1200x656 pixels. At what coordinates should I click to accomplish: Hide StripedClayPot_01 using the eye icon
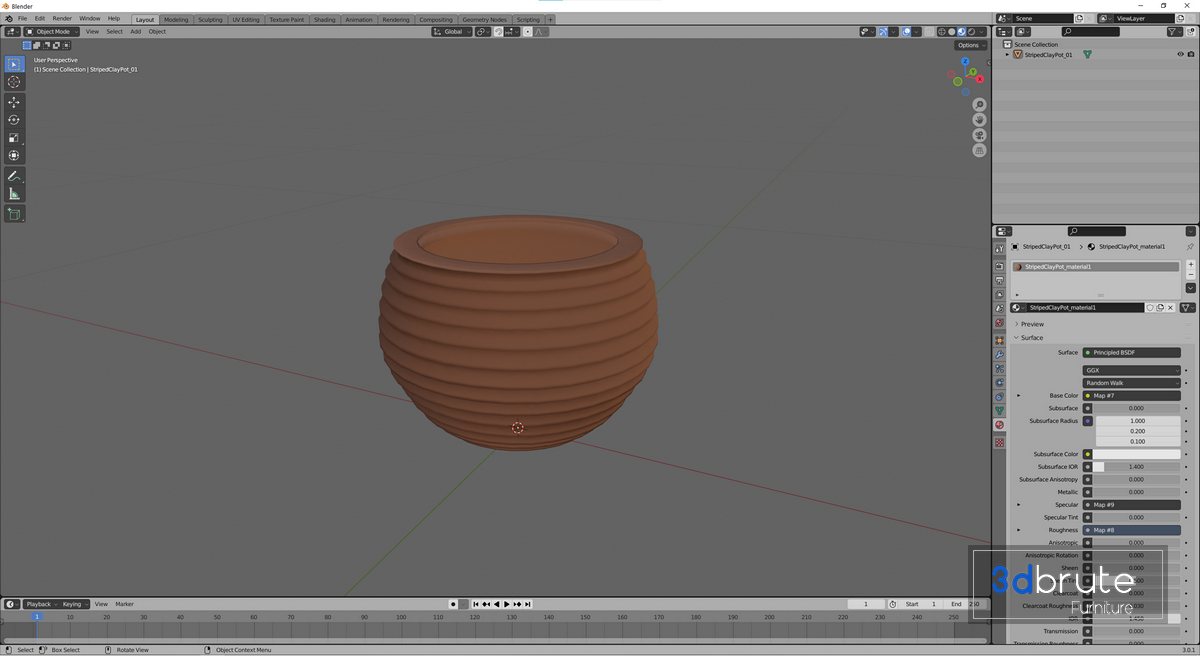pos(1180,55)
